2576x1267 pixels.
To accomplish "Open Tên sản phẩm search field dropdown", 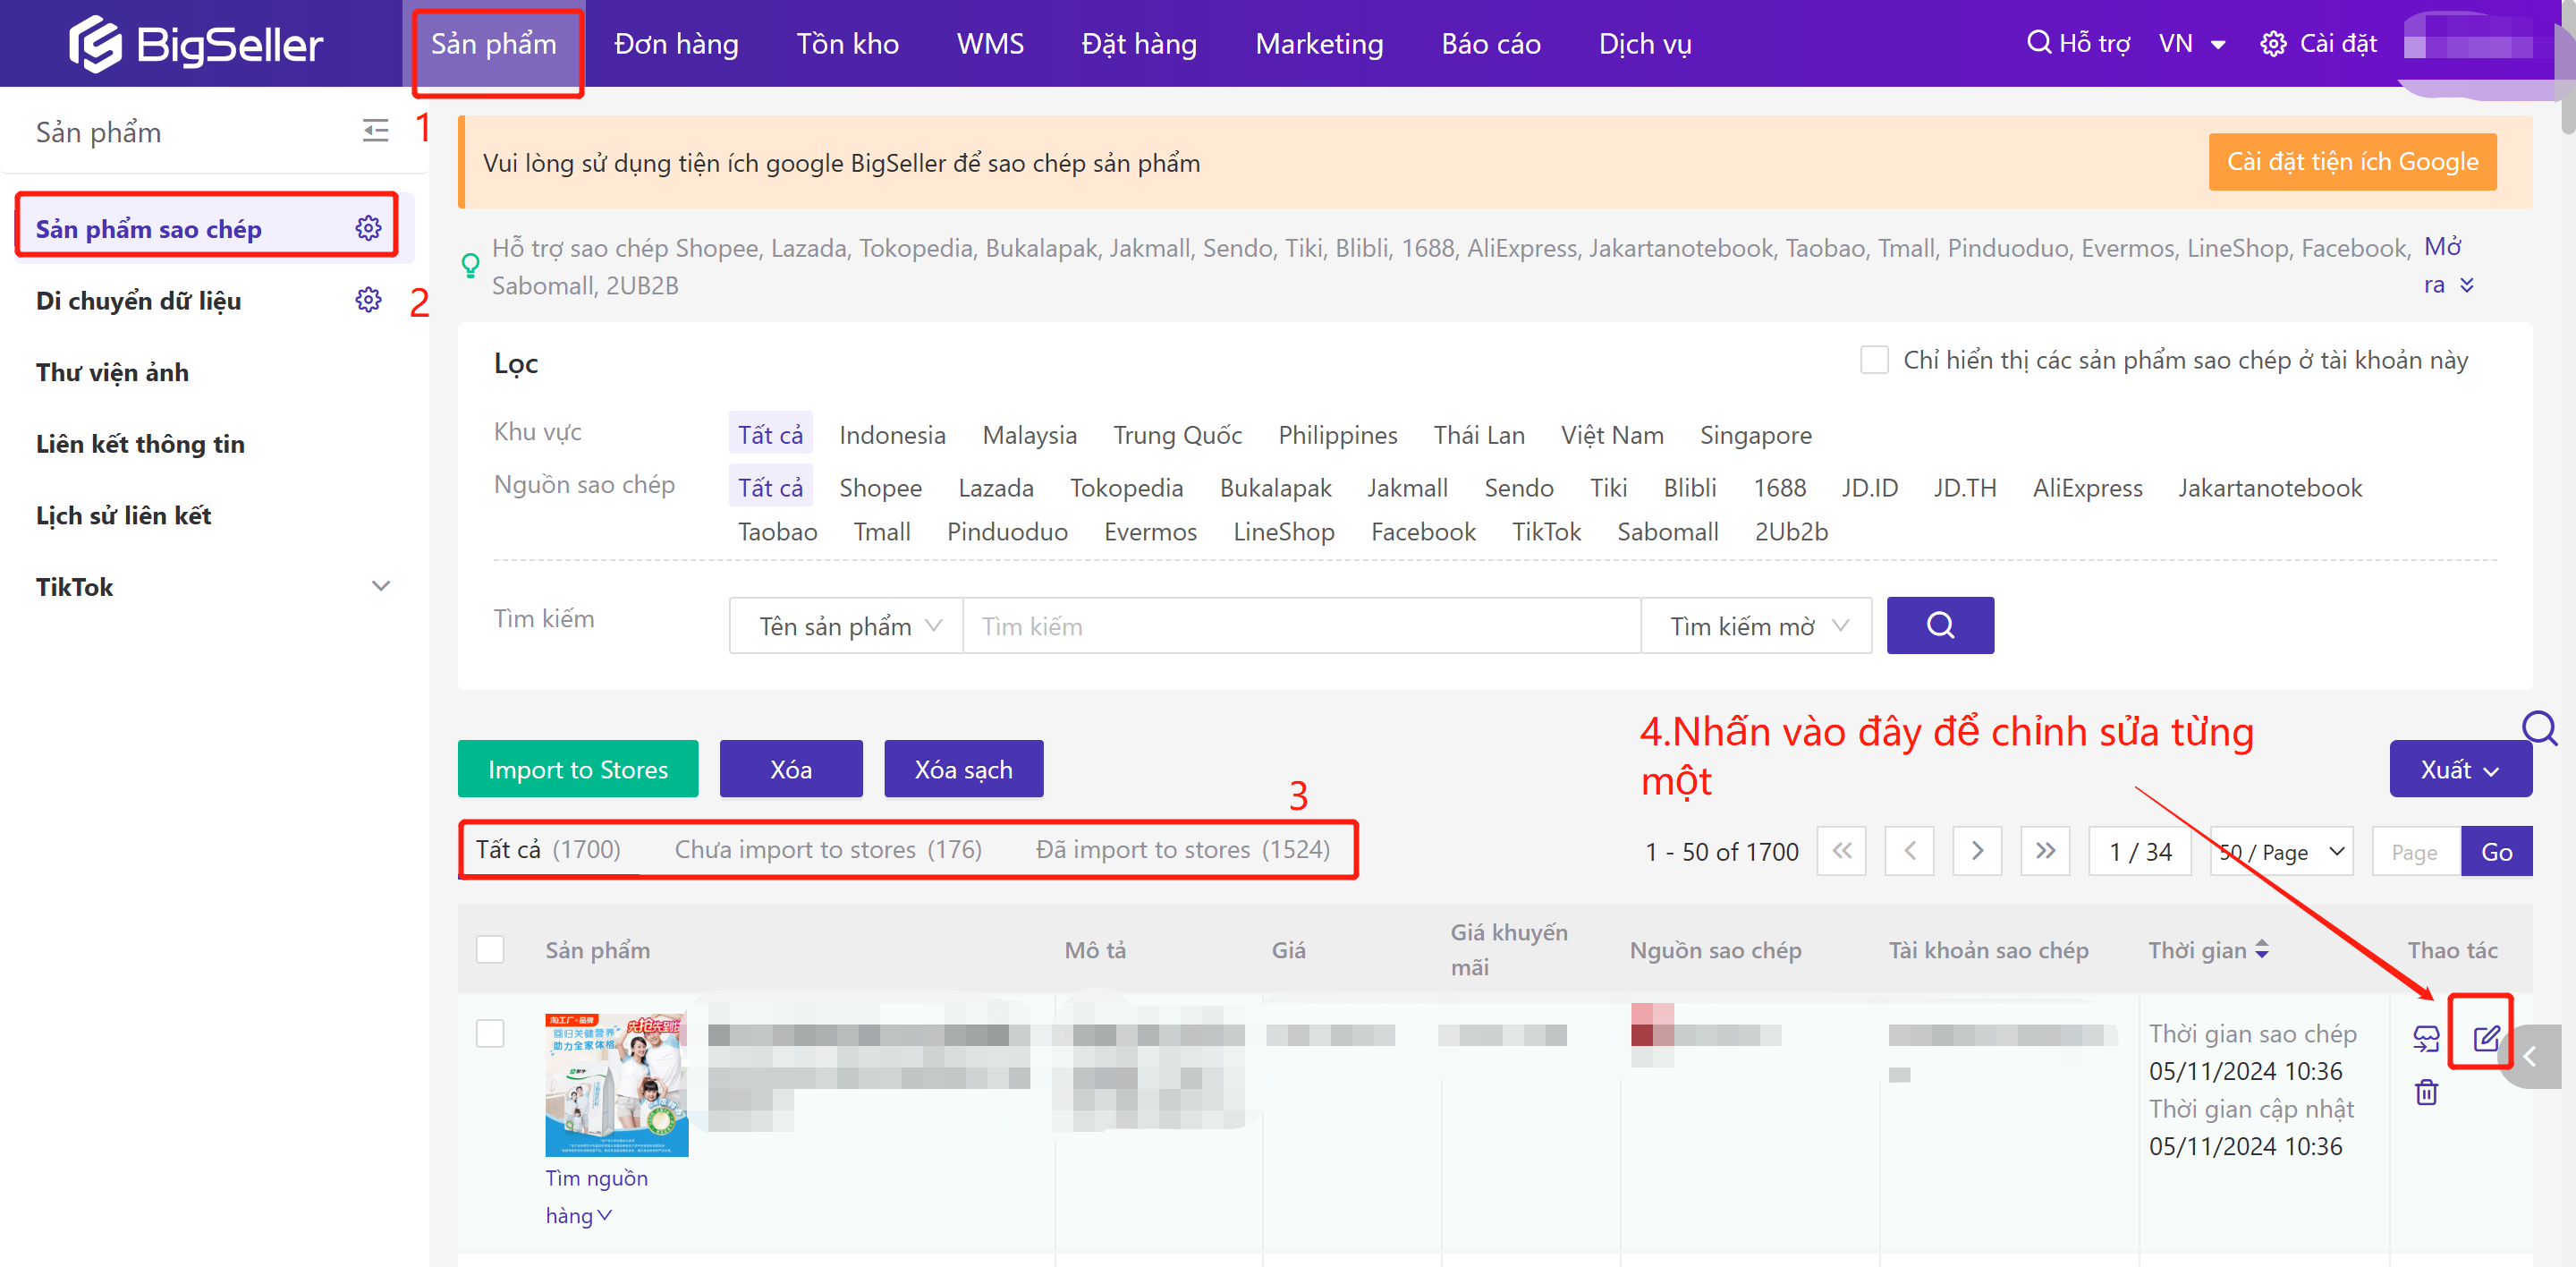I will point(846,626).
